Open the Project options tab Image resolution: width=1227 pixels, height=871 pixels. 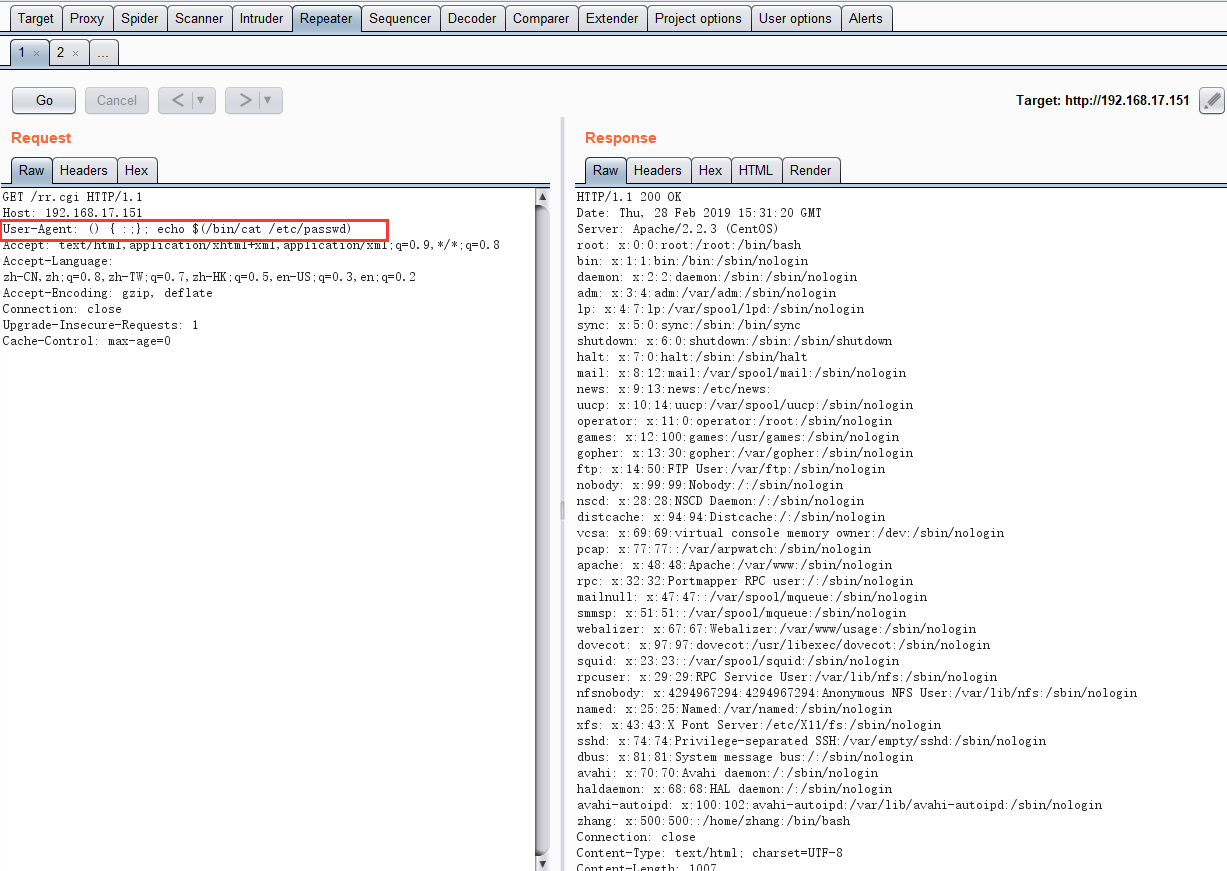698,18
